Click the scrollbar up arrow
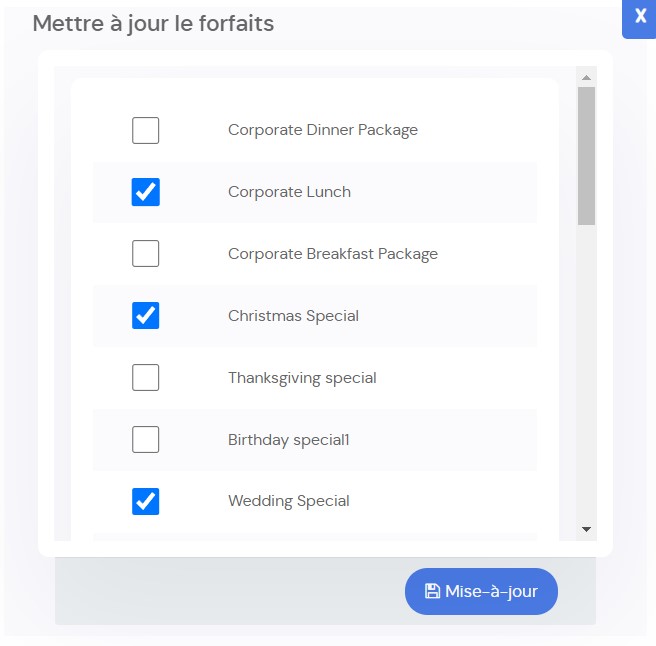This screenshot has width=656, height=646. [x=587, y=77]
